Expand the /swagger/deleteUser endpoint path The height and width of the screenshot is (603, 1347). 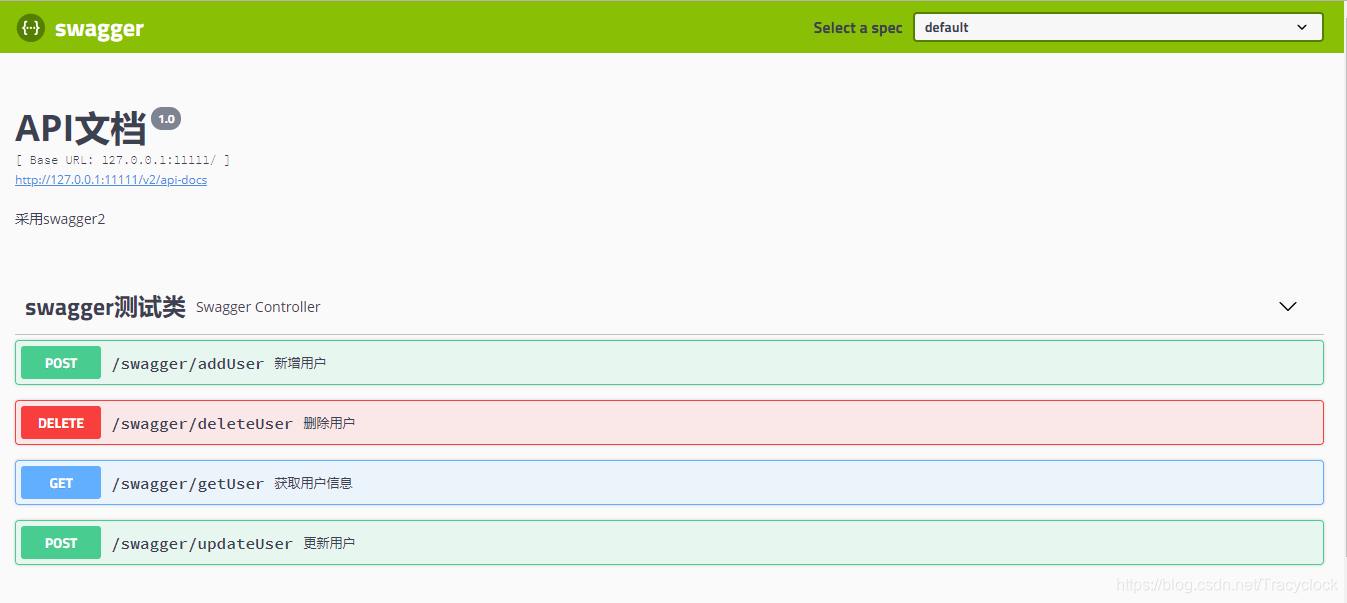coord(202,424)
